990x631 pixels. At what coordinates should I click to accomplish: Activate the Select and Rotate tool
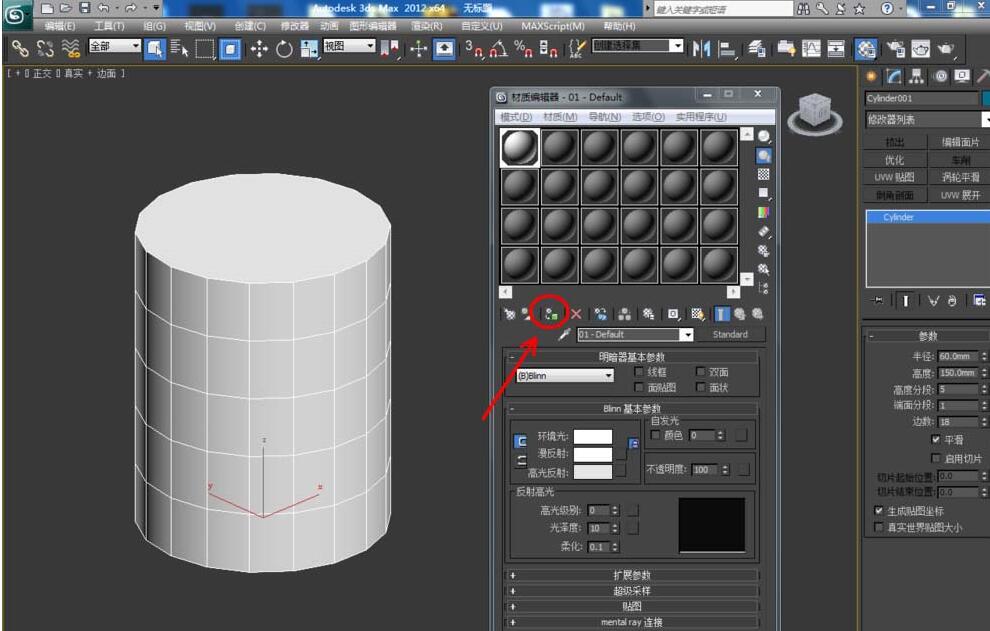click(x=284, y=49)
